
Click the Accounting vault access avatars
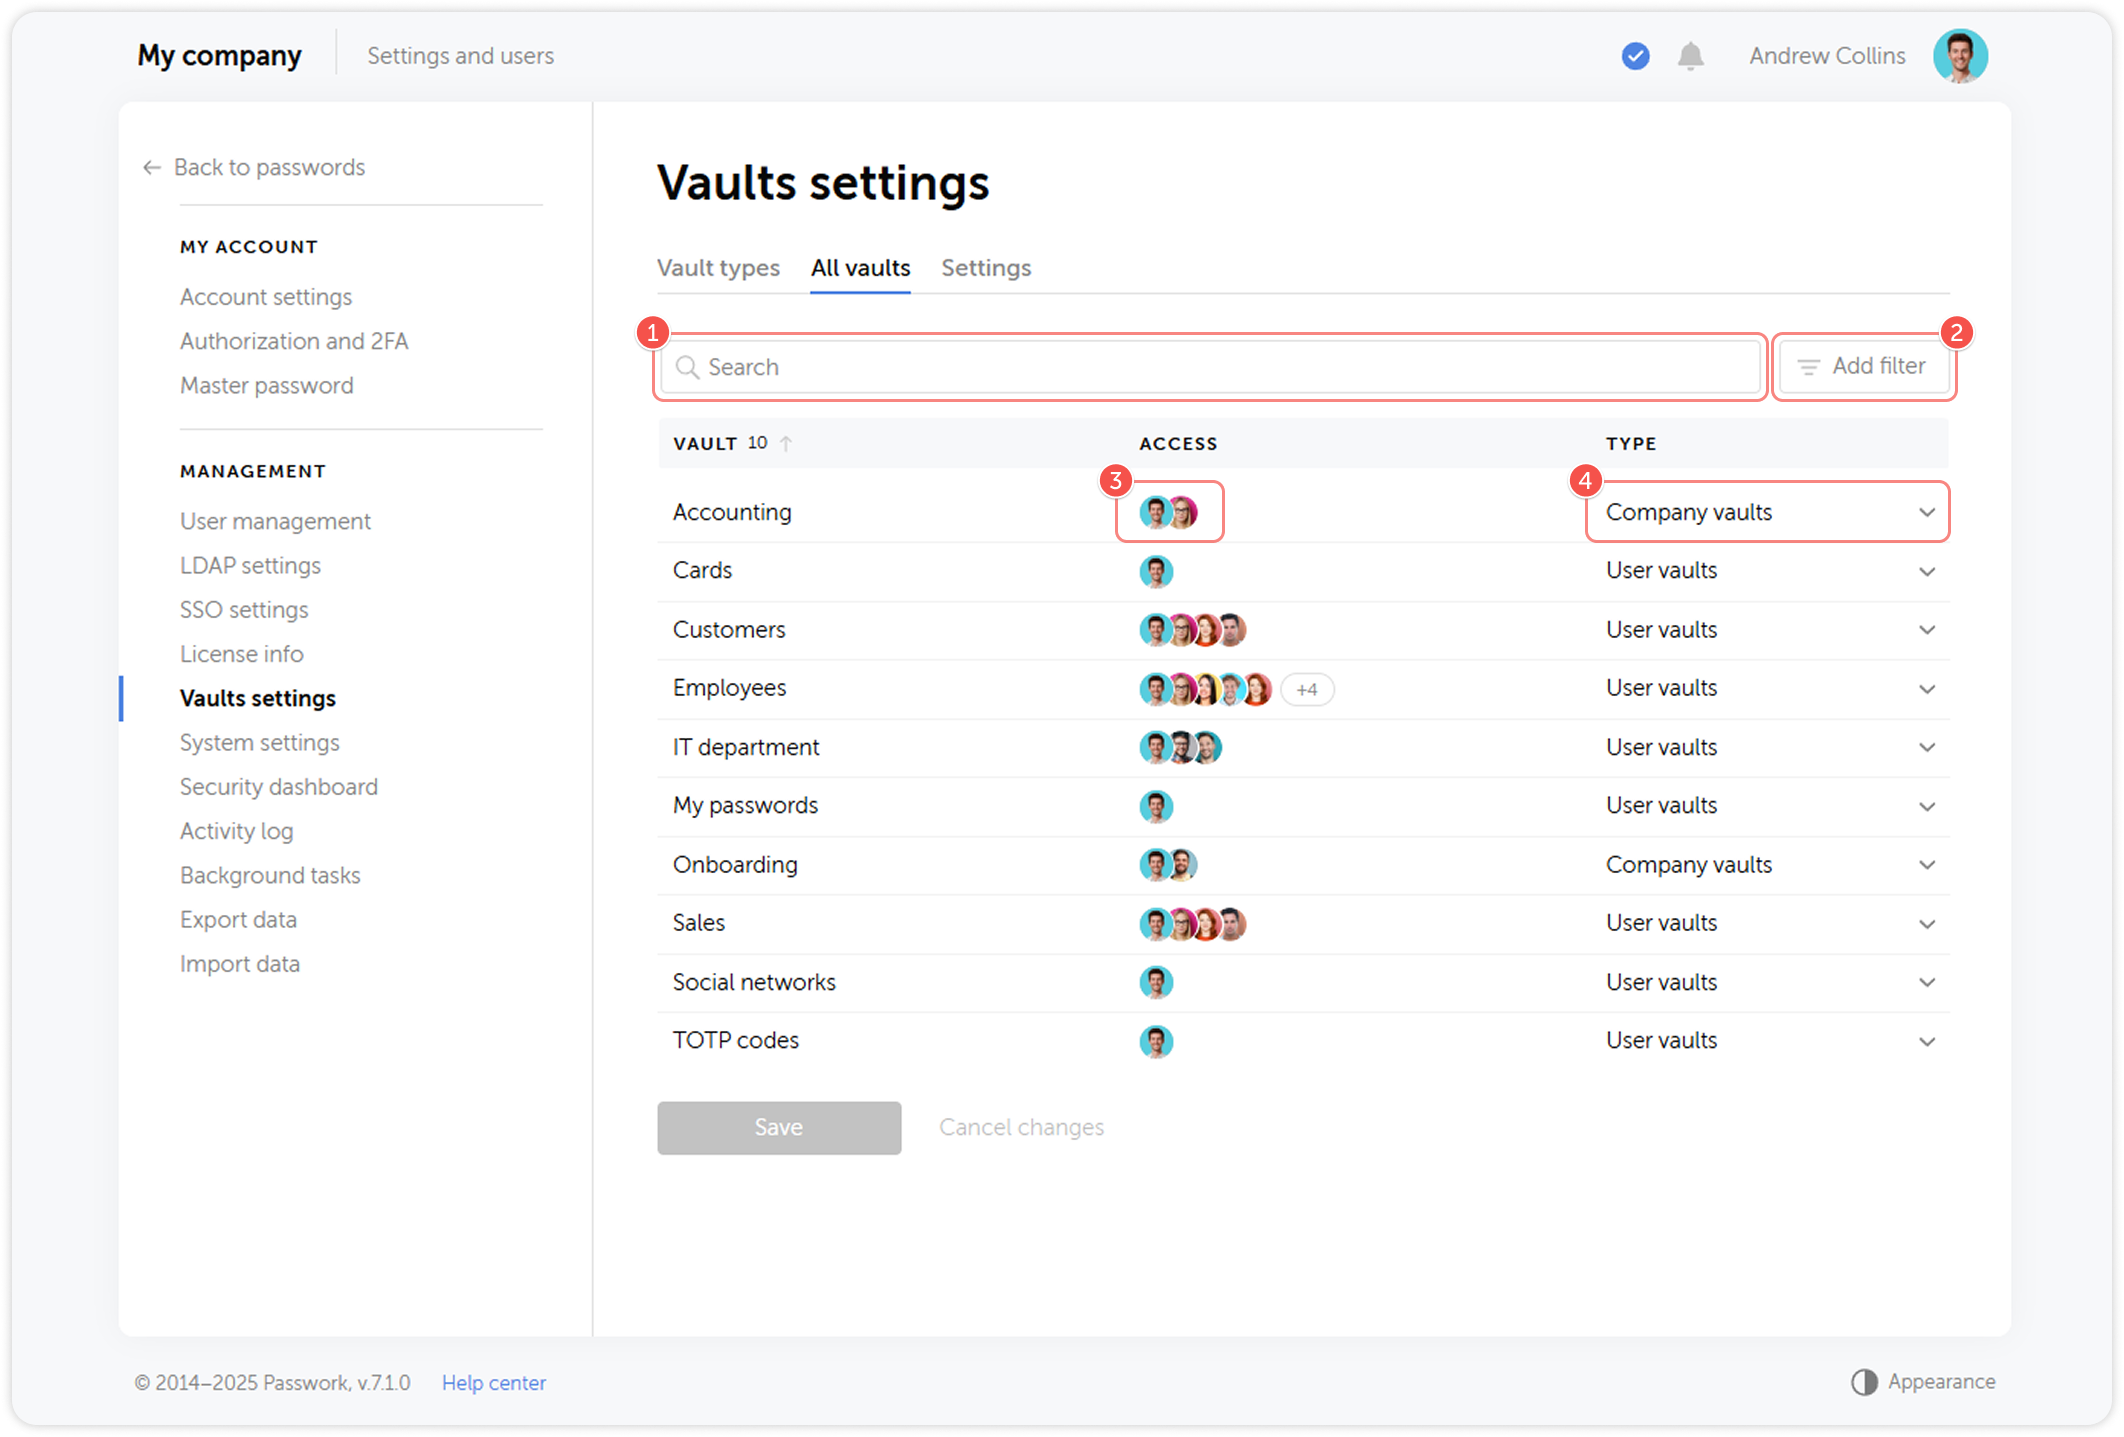click(1168, 512)
